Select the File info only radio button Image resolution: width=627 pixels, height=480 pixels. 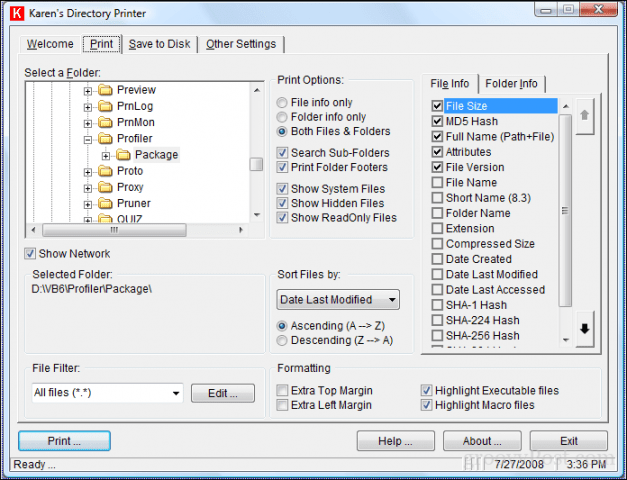(282, 103)
